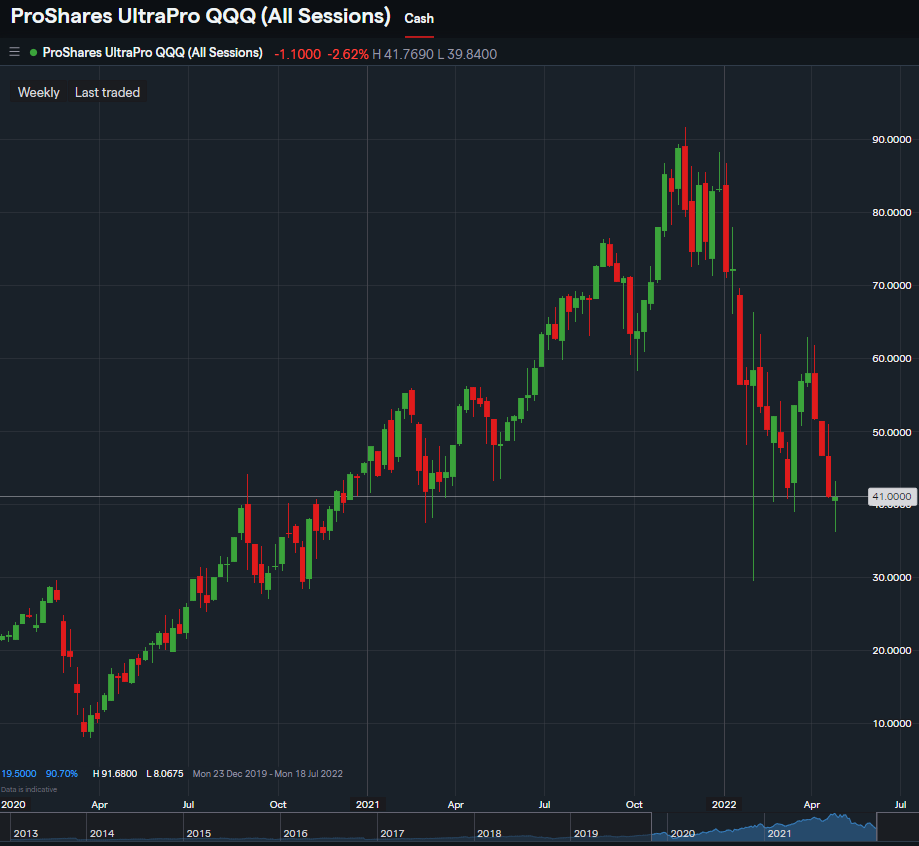Click the -2.62% percentage change in header
This screenshot has width=919, height=846.
point(347,53)
